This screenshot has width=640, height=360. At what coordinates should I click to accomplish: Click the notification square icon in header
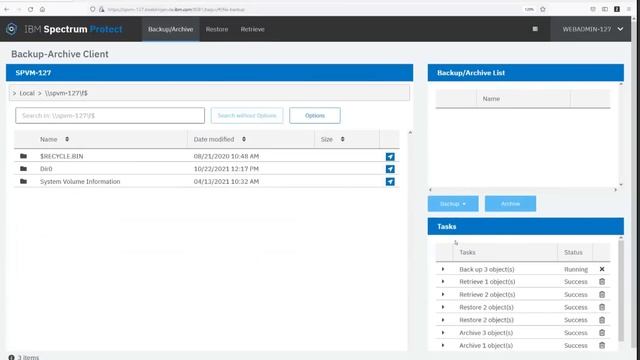pos(535,29)
